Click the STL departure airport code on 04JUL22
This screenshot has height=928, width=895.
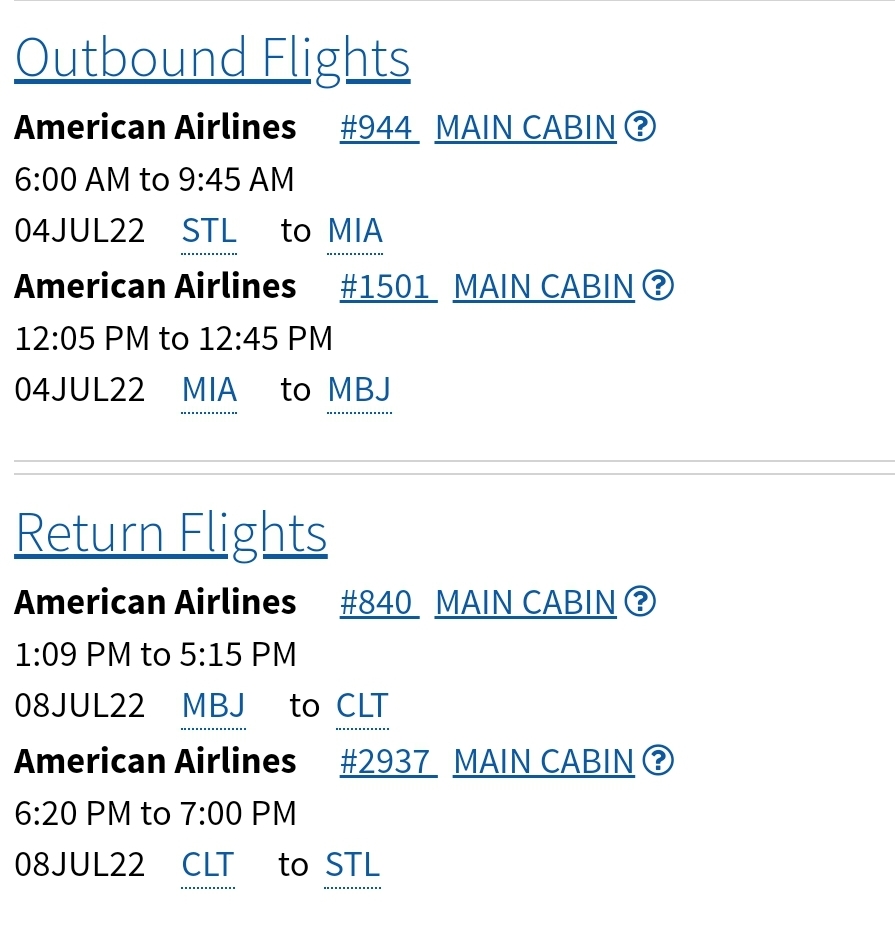click(x=209, y=232)
